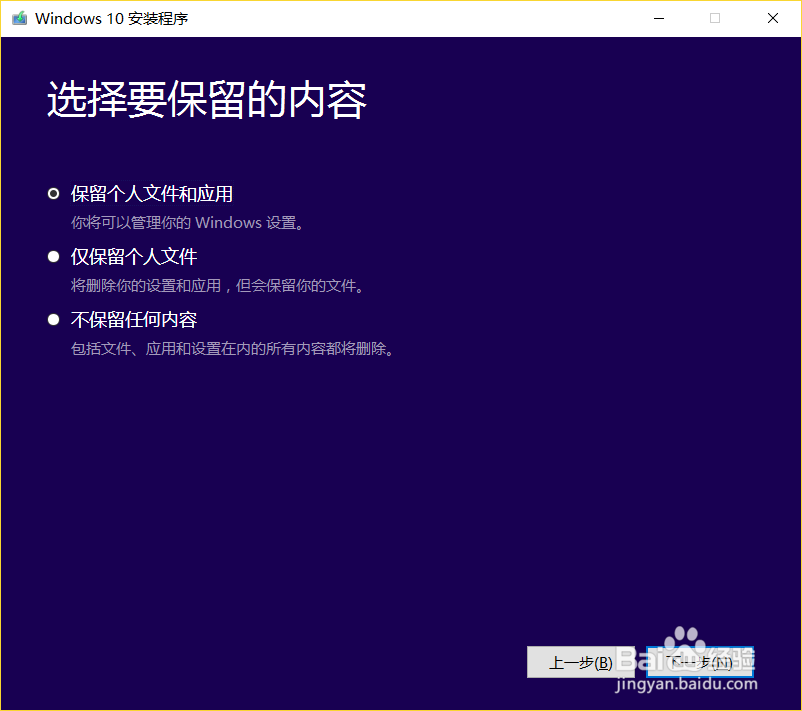Click the maximize button on title bar

714,18
